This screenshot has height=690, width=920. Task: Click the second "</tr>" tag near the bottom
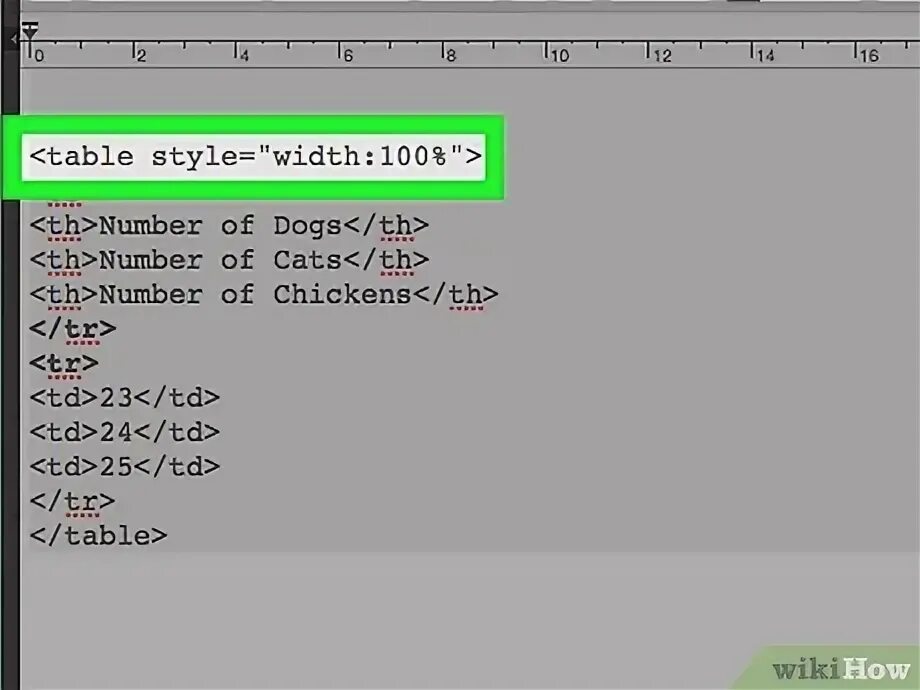pyautogui.click(x=73, y=500)
